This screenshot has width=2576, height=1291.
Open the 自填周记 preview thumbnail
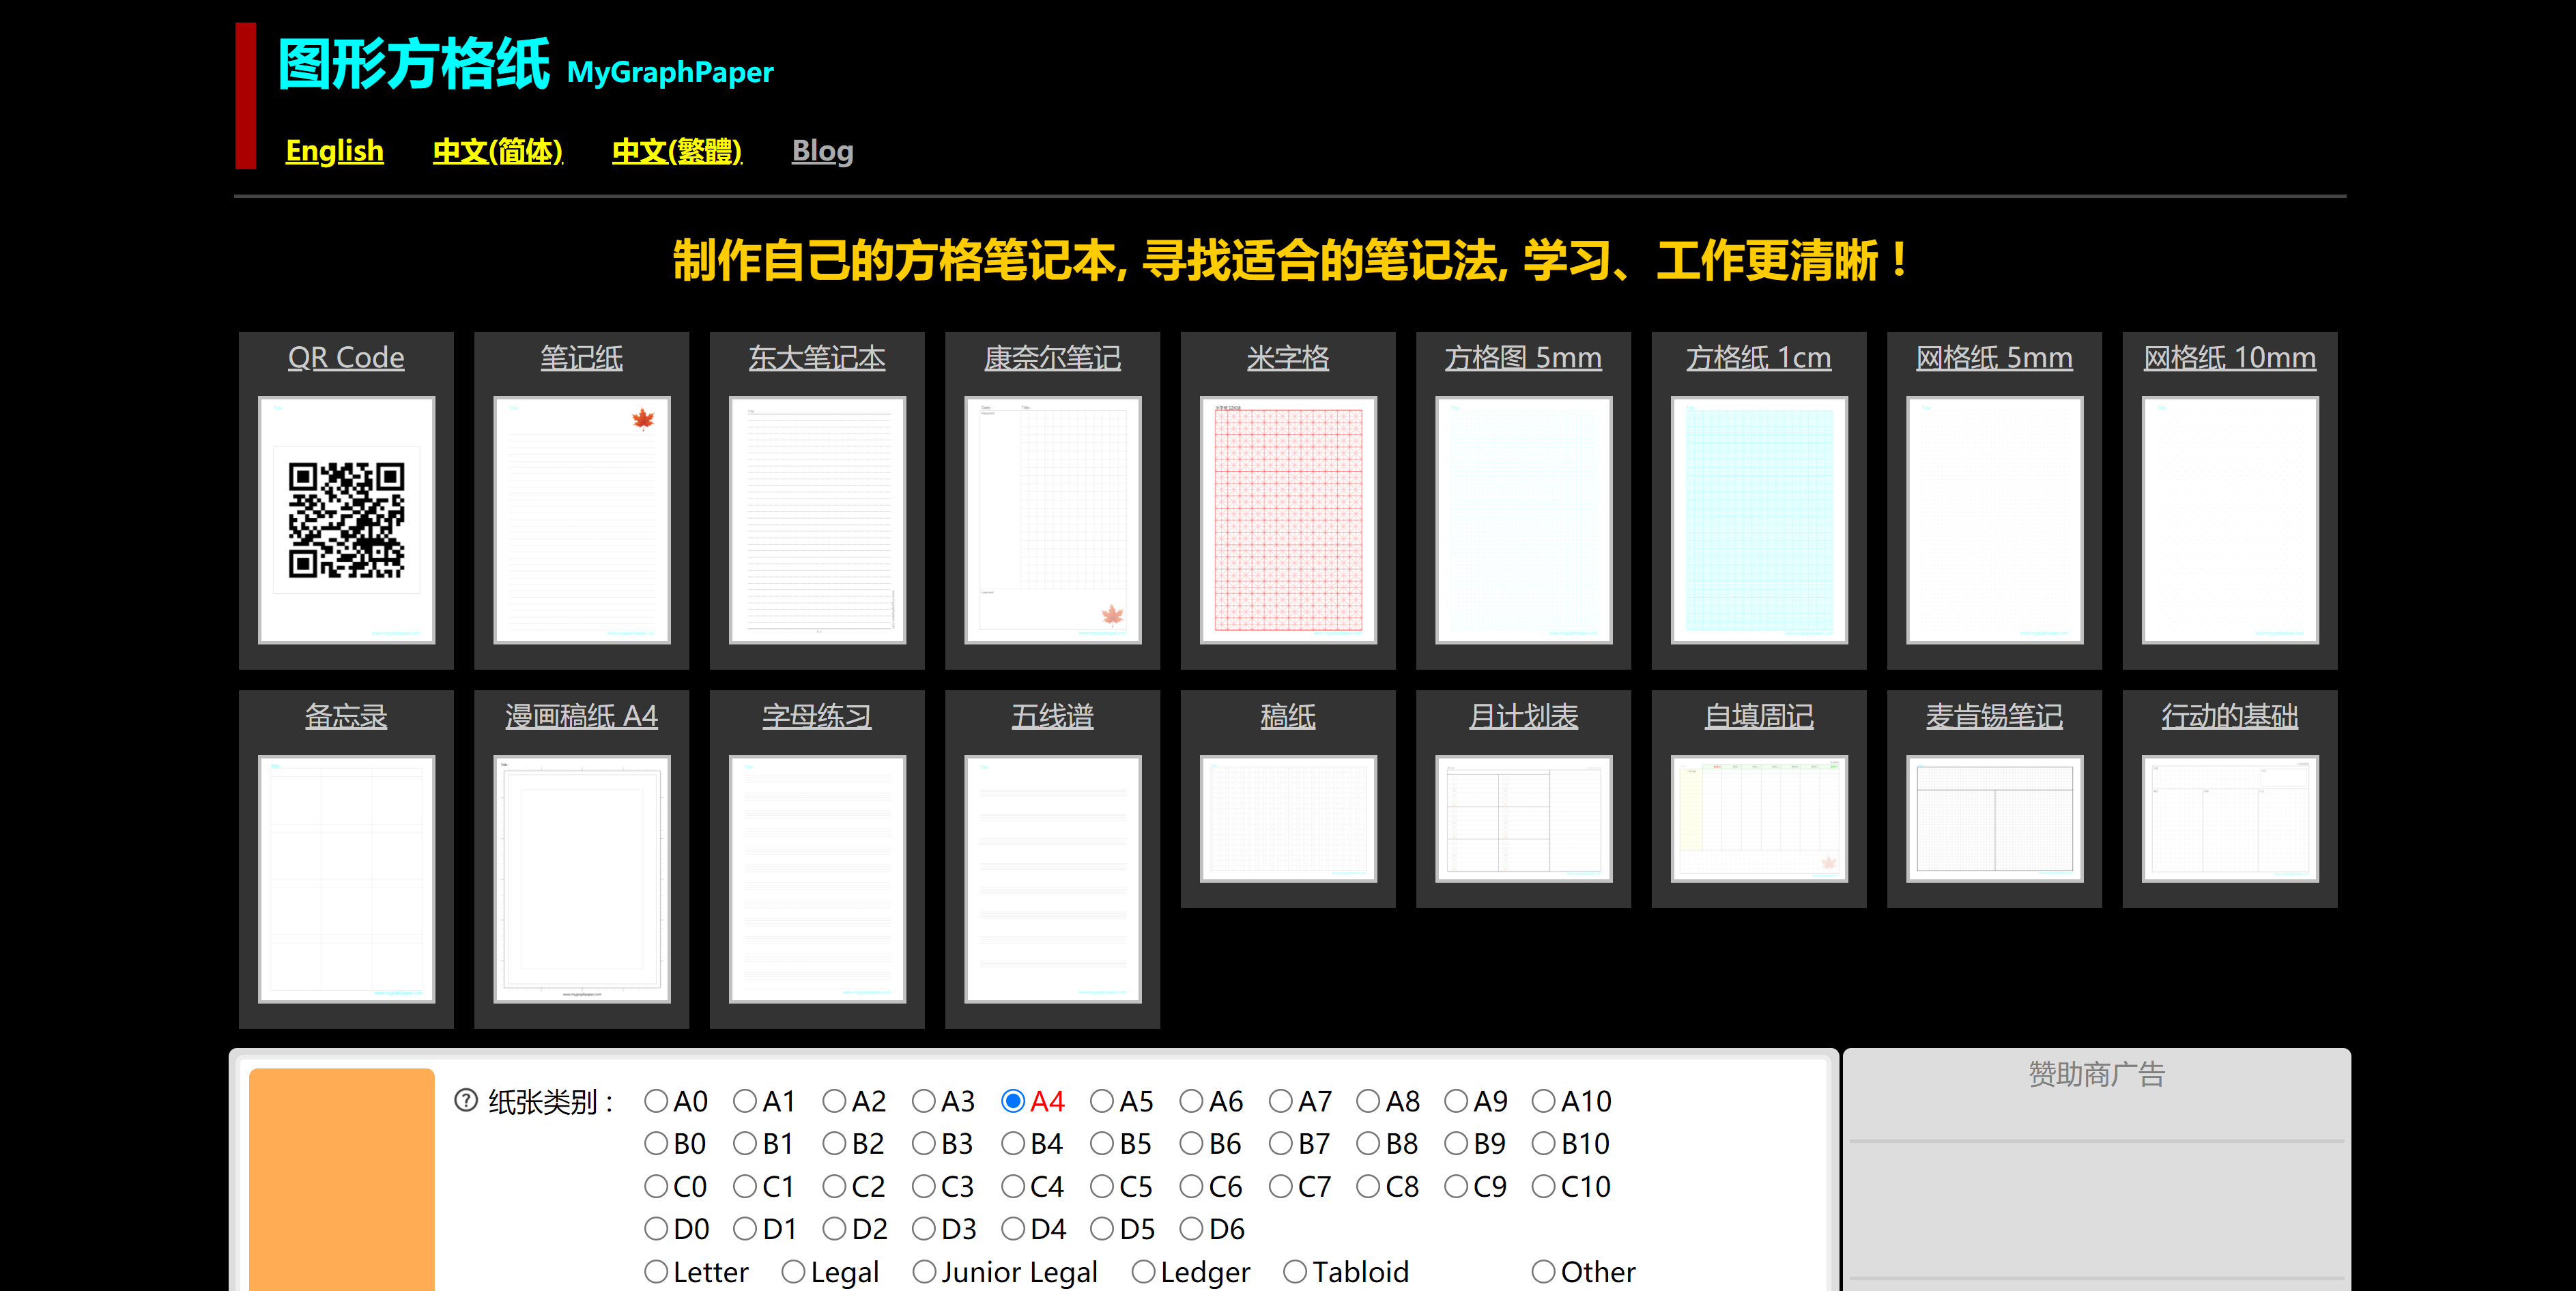[1759, 819]
